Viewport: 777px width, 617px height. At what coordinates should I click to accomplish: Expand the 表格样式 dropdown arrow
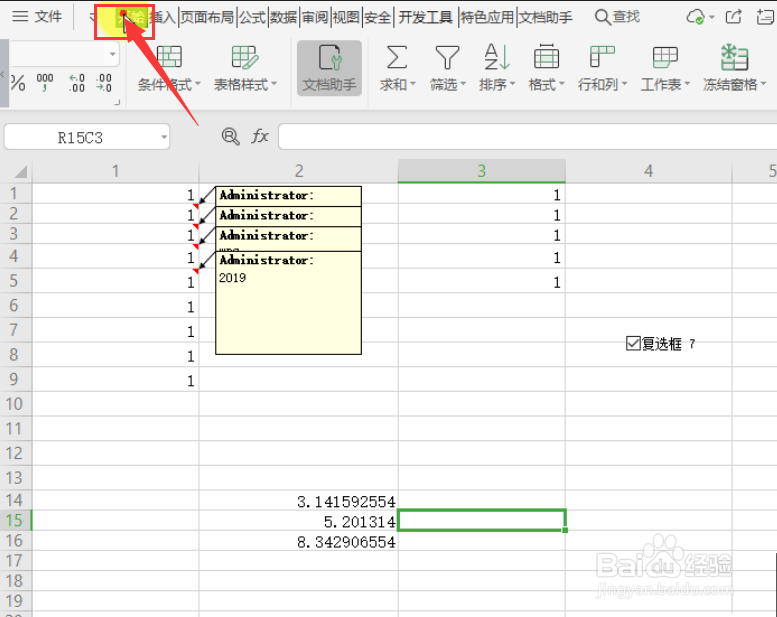pos(274,84)
